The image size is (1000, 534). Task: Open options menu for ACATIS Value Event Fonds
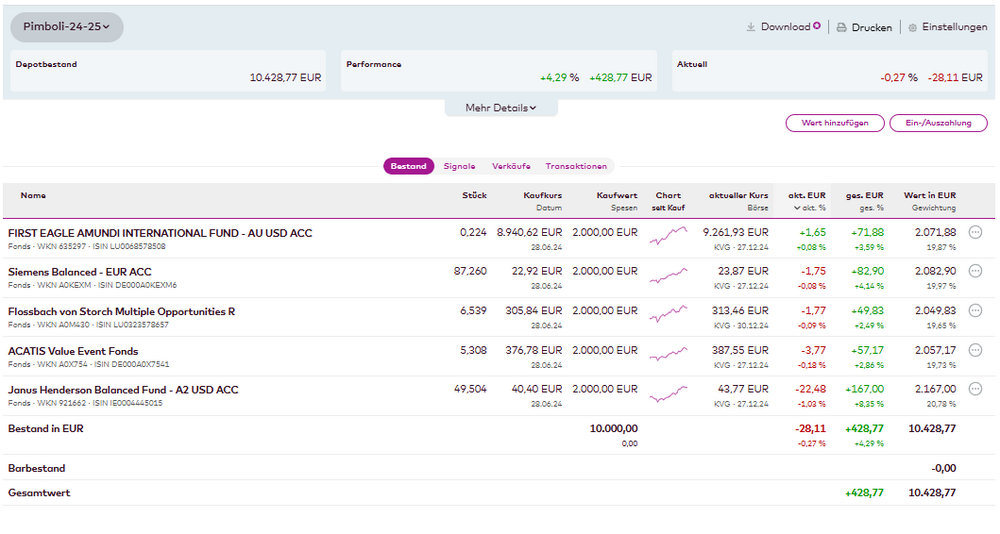pos(976,351)
